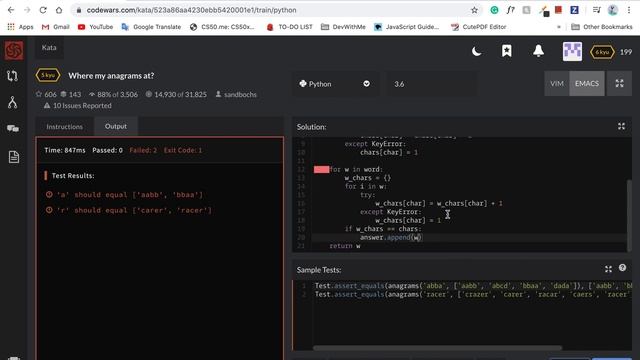Open notifications bell
640x360 pixels.
[x=538, y=51]
